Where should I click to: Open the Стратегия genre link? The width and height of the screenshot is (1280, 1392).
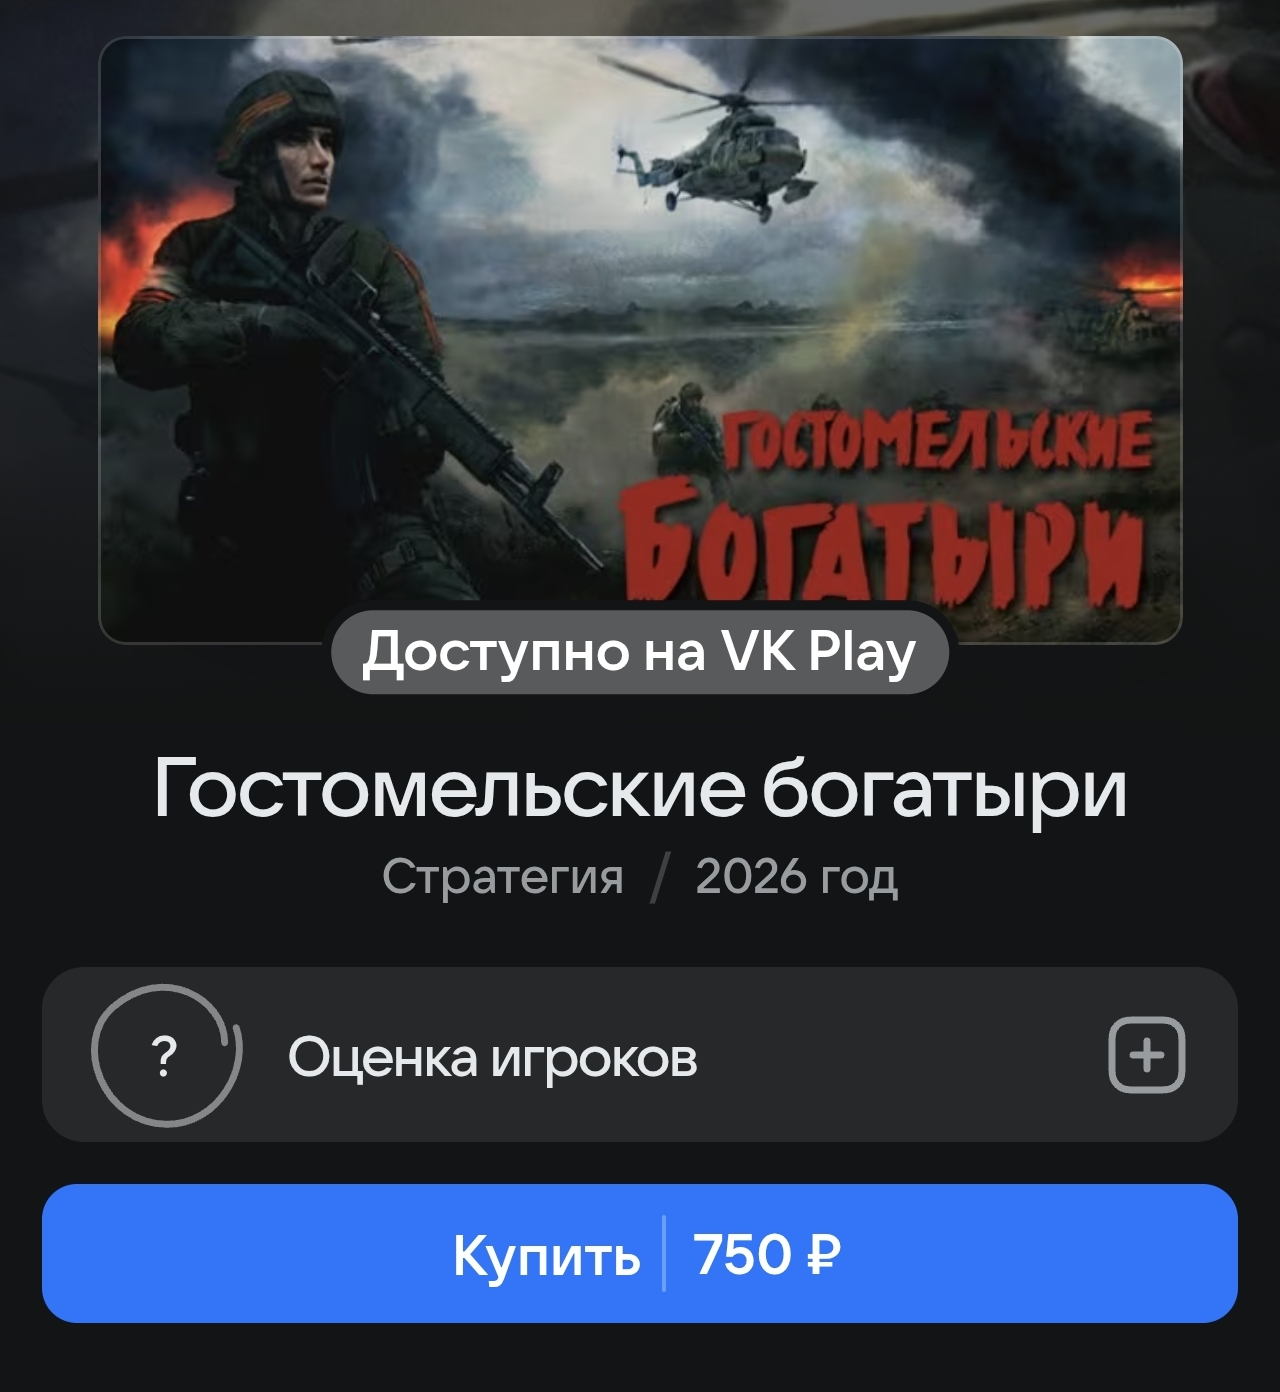point(502,876)
